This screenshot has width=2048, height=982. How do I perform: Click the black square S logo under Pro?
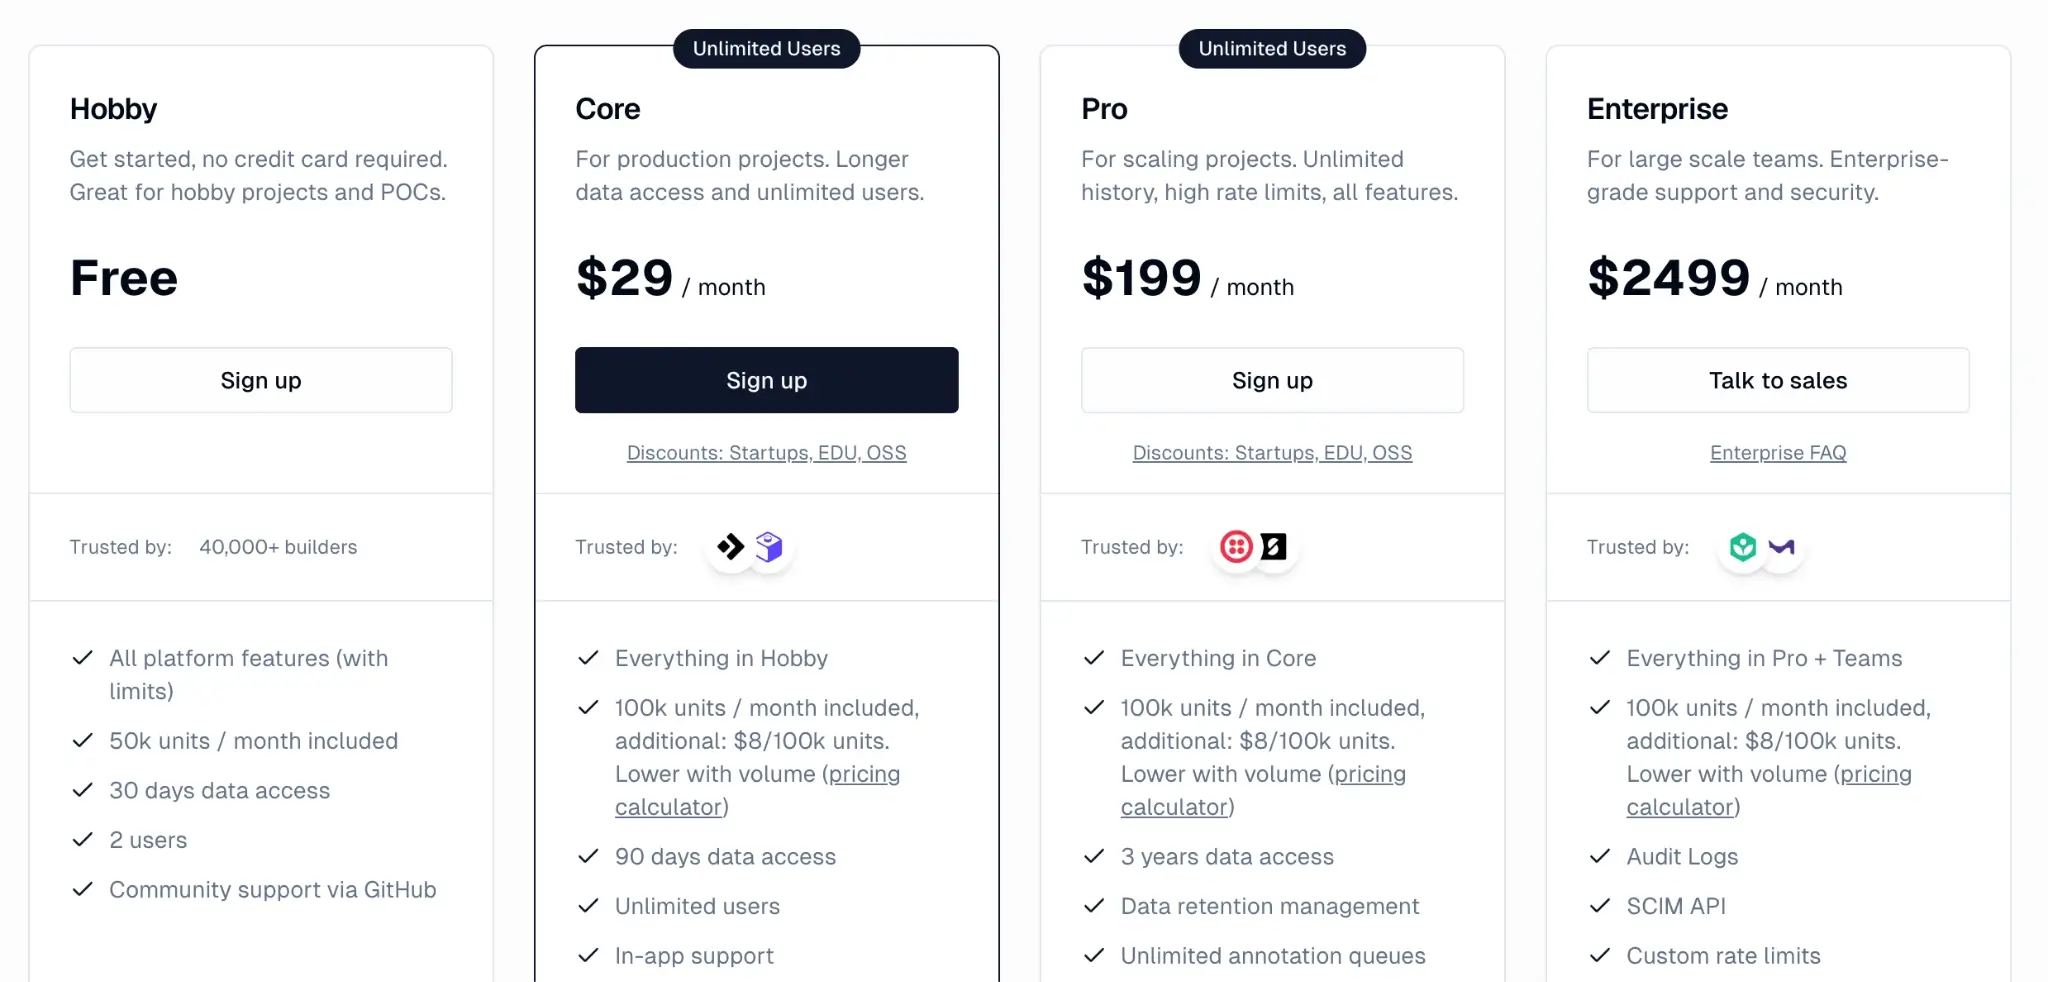(1274, 547)
